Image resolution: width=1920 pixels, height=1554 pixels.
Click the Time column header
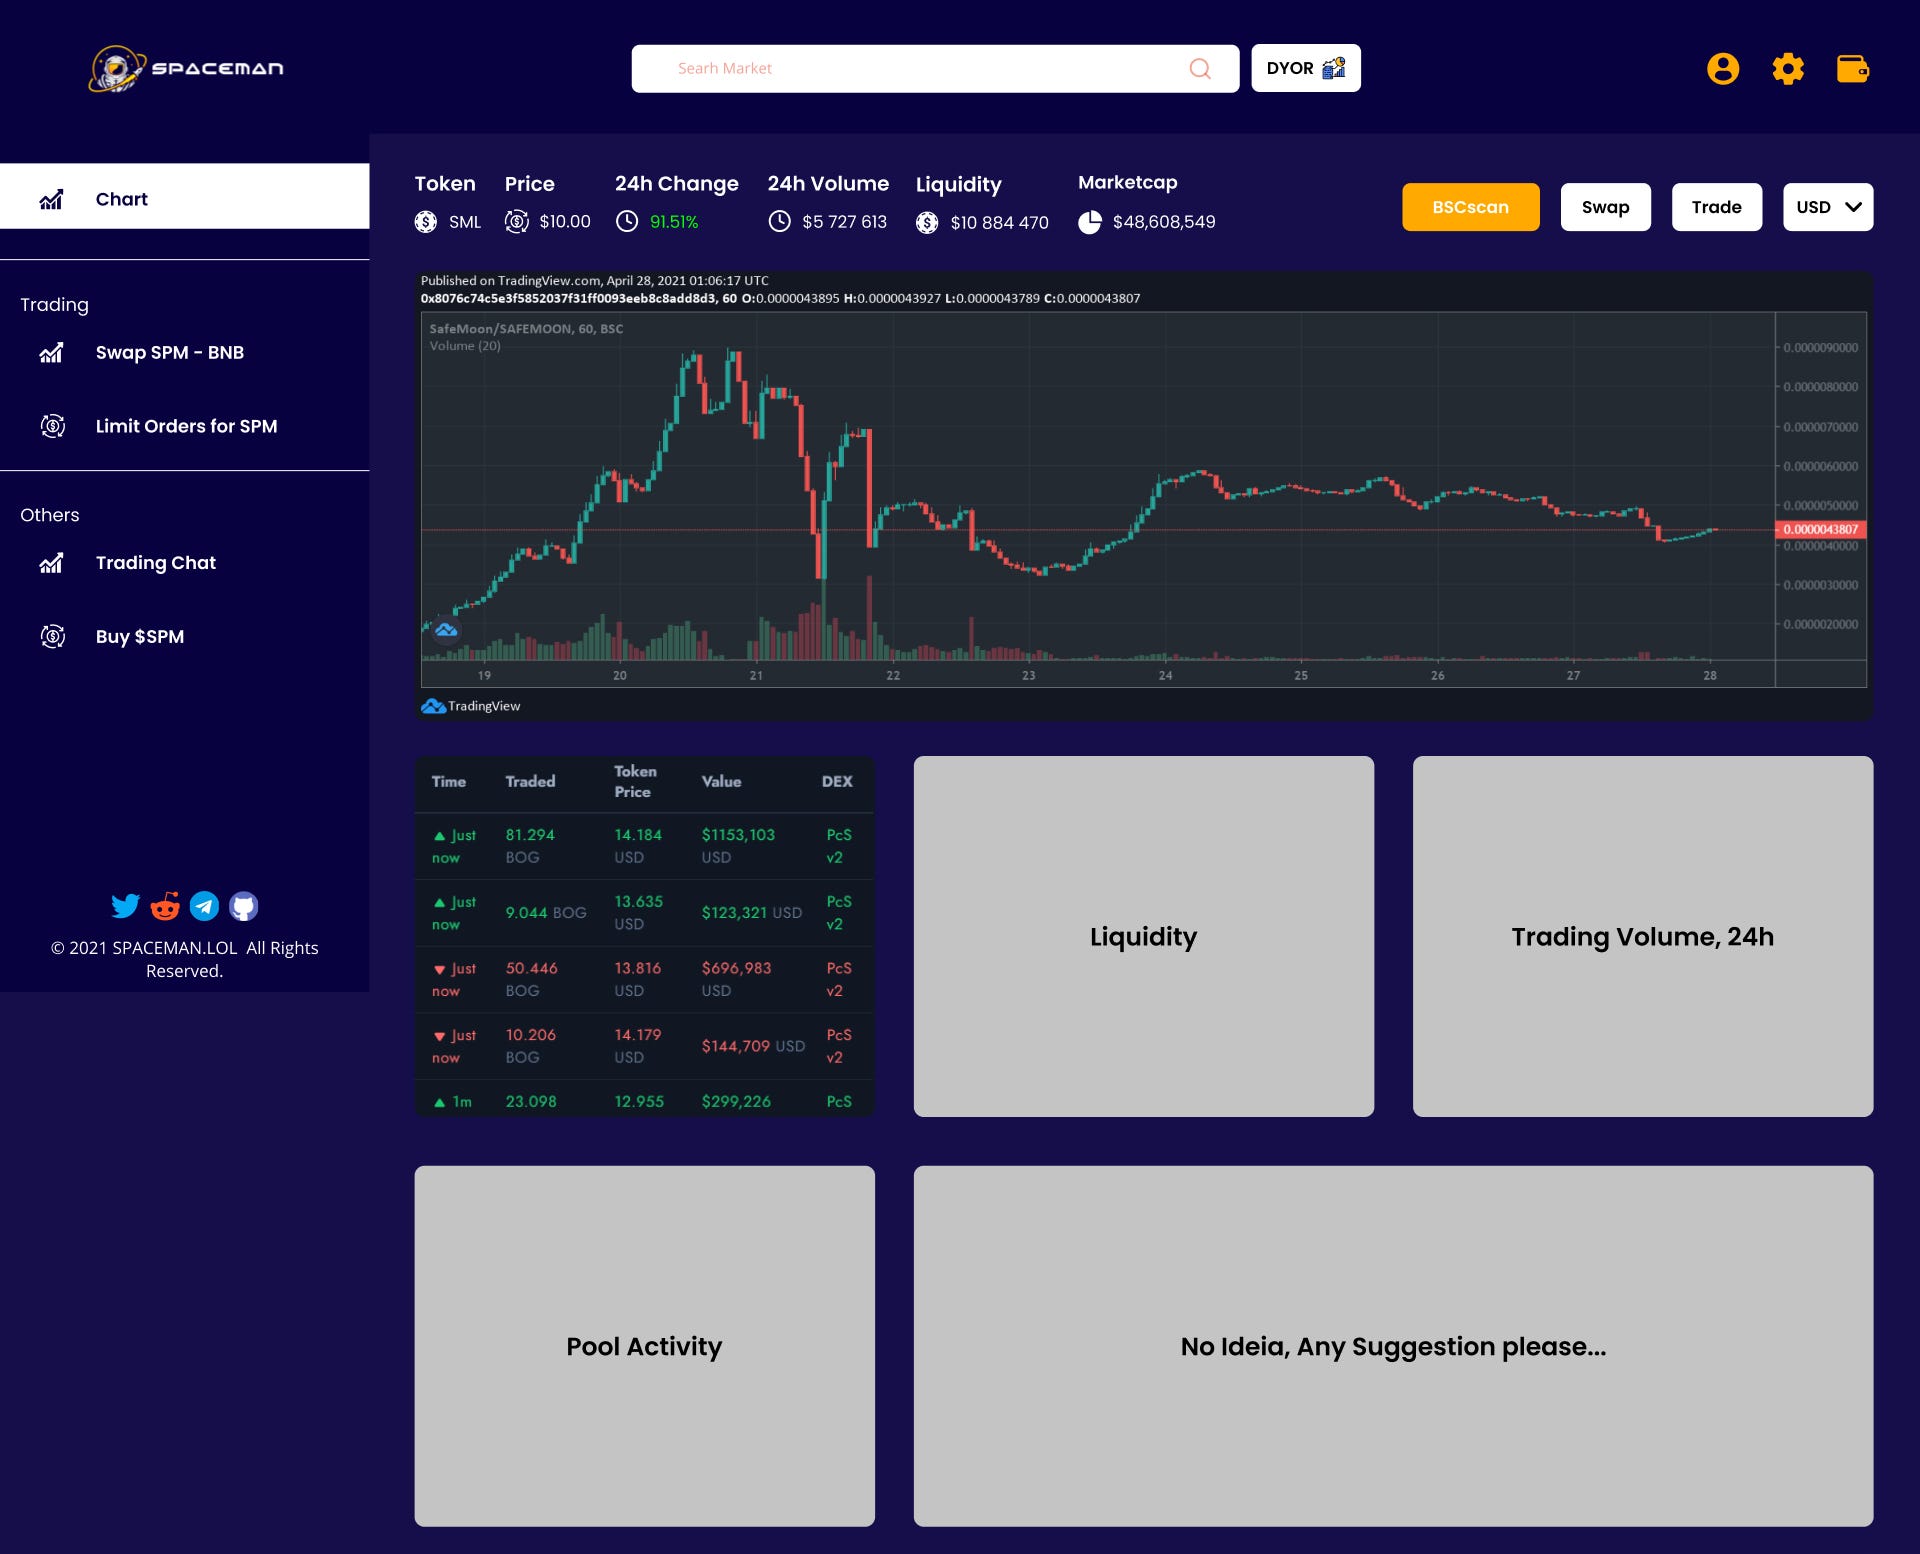pyautogui.click(x=449, y=781)
